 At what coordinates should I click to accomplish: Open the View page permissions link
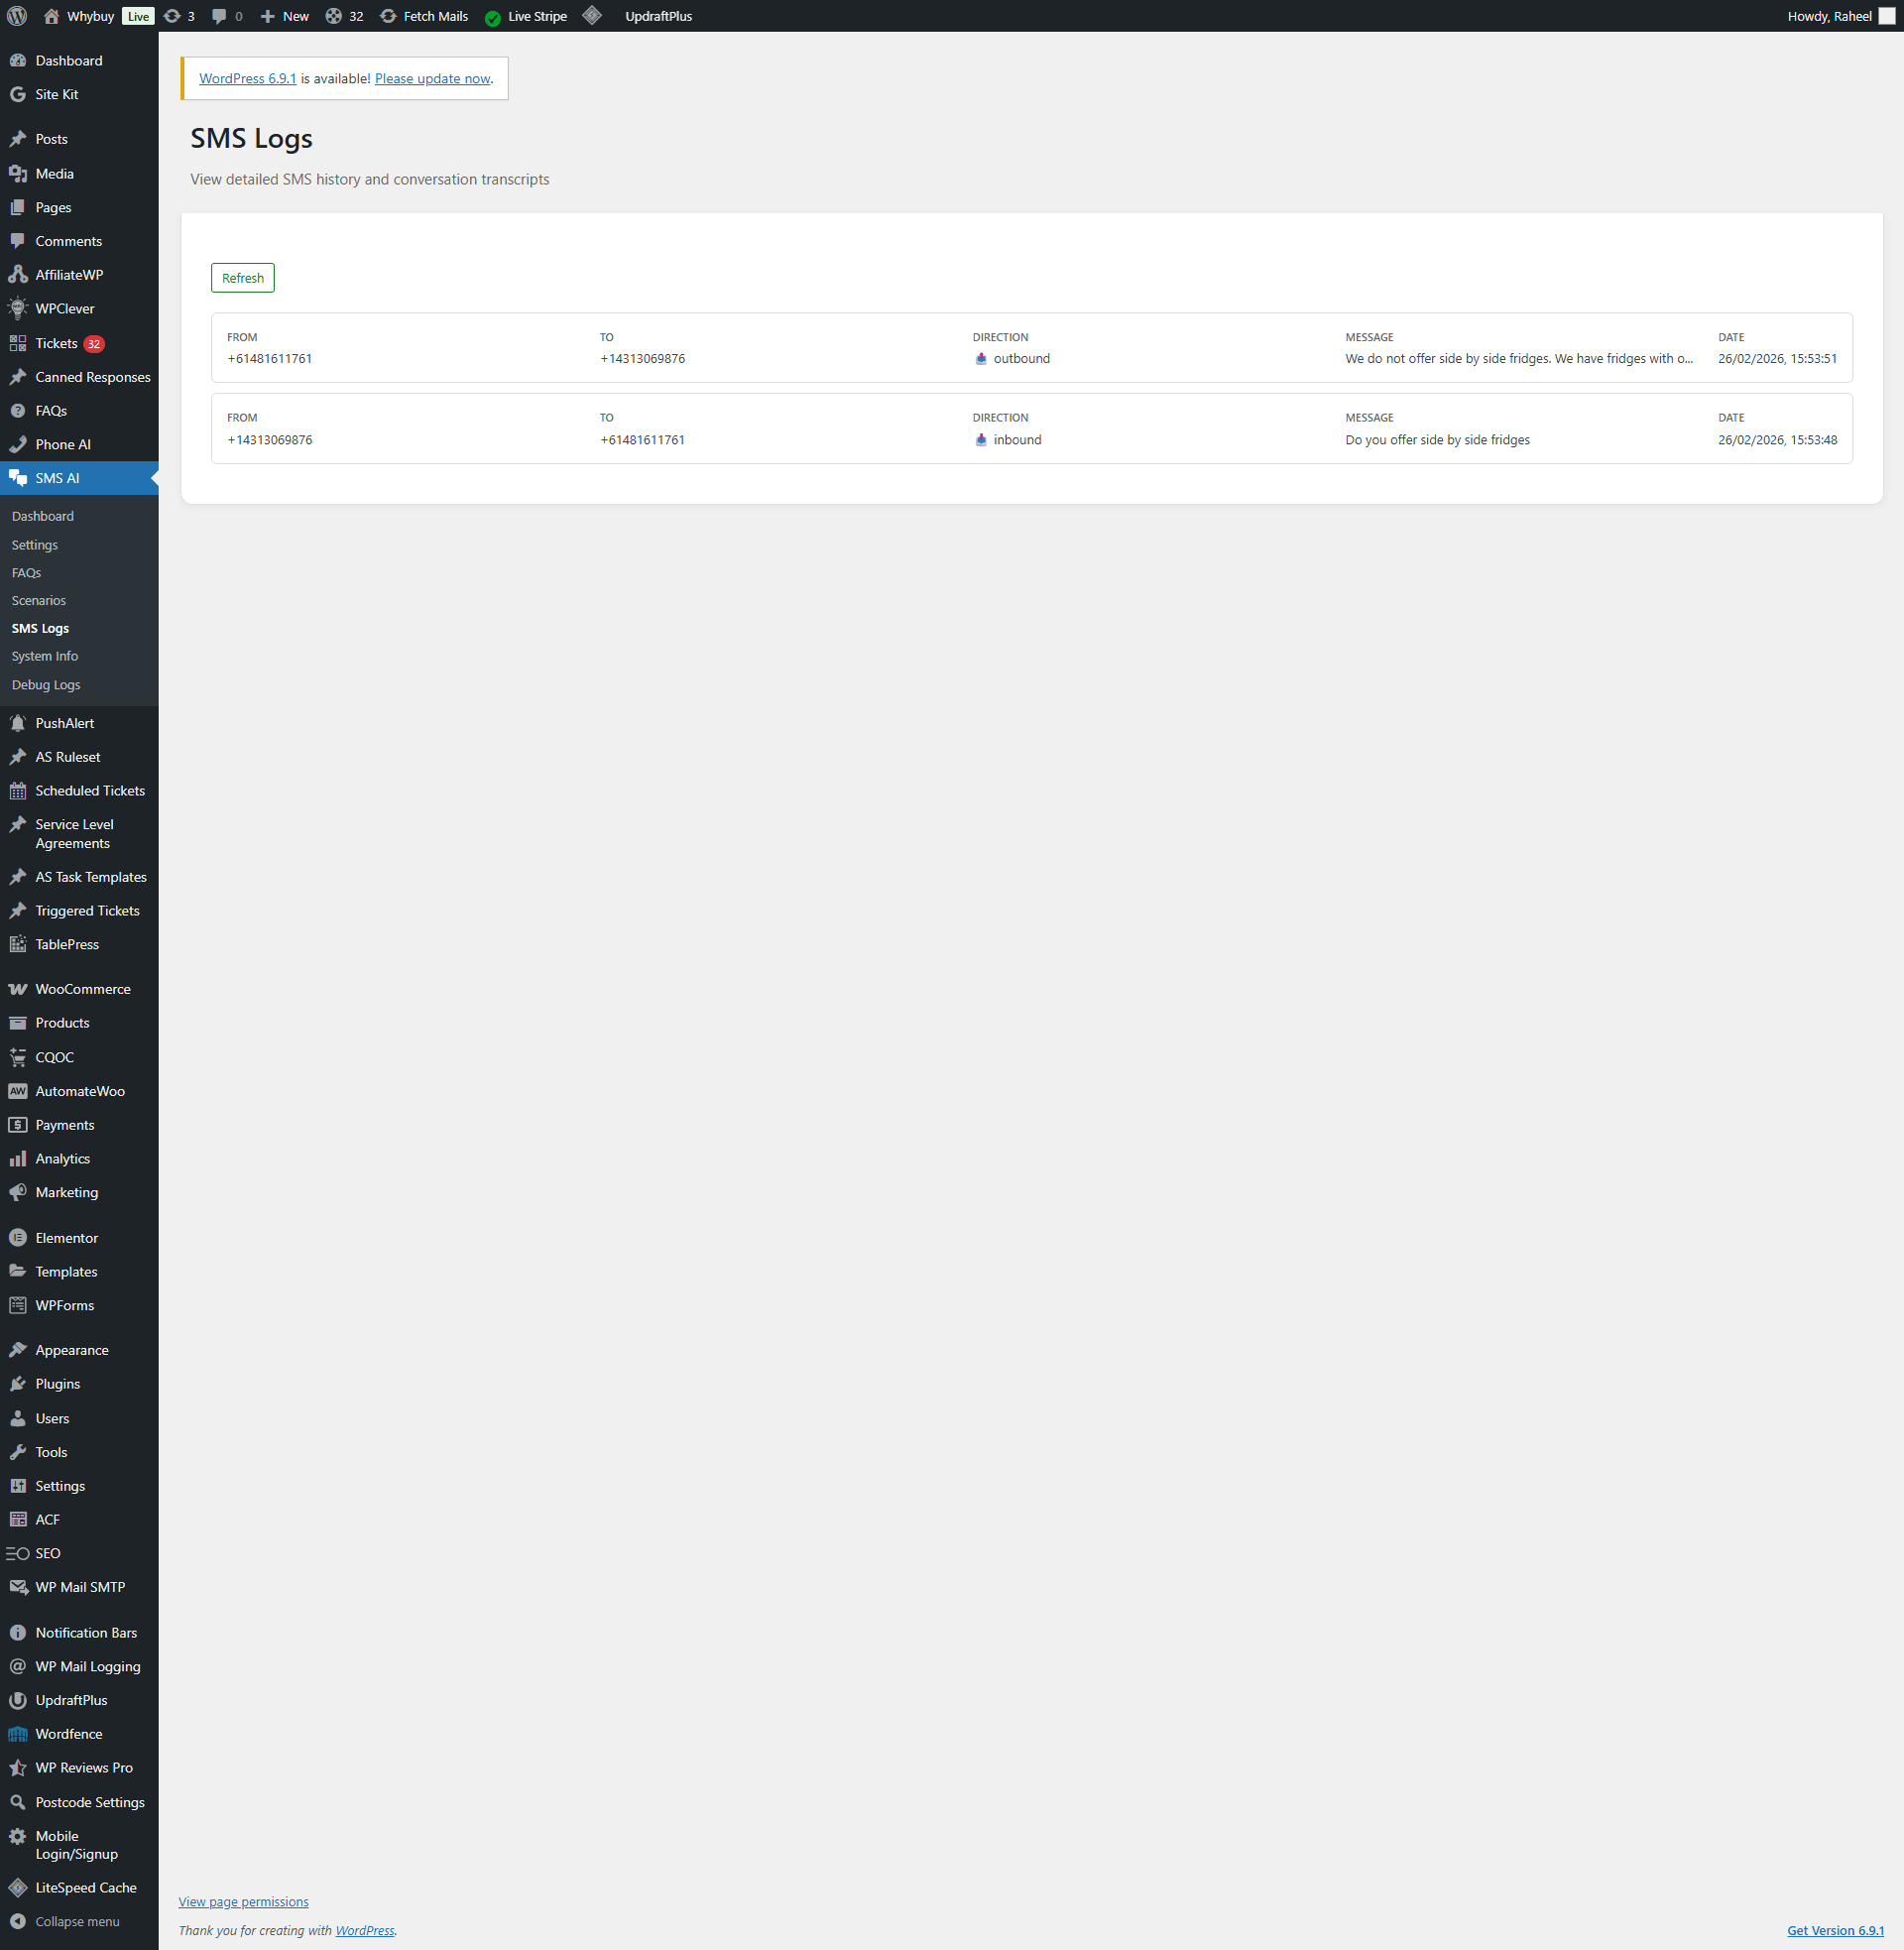(243, 1902)
